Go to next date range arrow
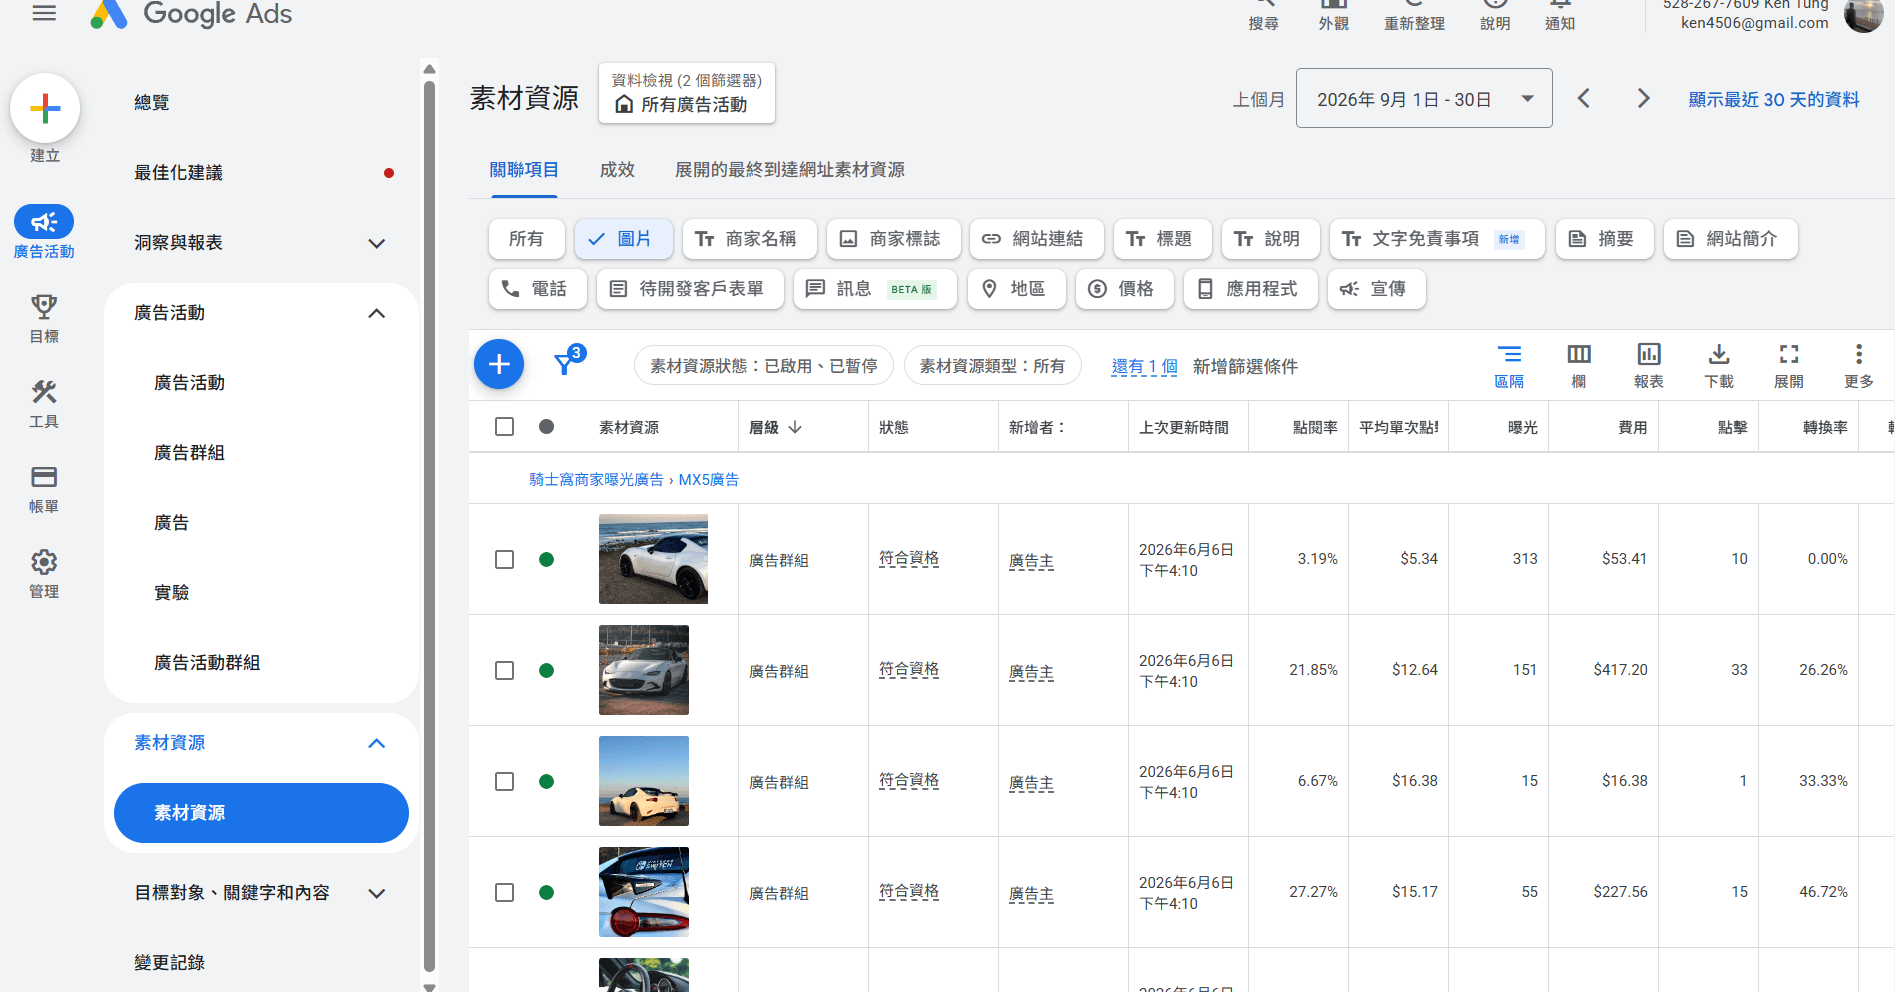Screen dimensions: 1895x992 click(1643, 98)
